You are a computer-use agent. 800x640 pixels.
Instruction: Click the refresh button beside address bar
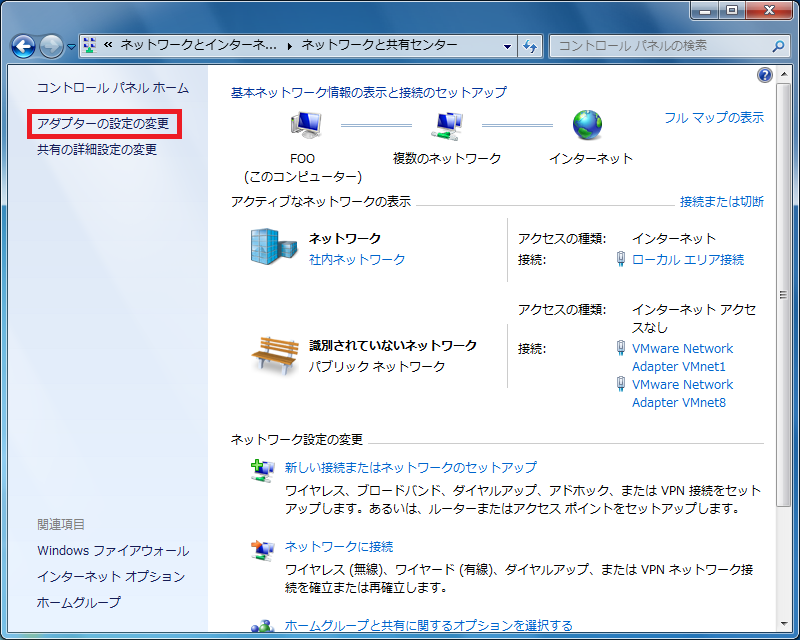coord(531,46)
